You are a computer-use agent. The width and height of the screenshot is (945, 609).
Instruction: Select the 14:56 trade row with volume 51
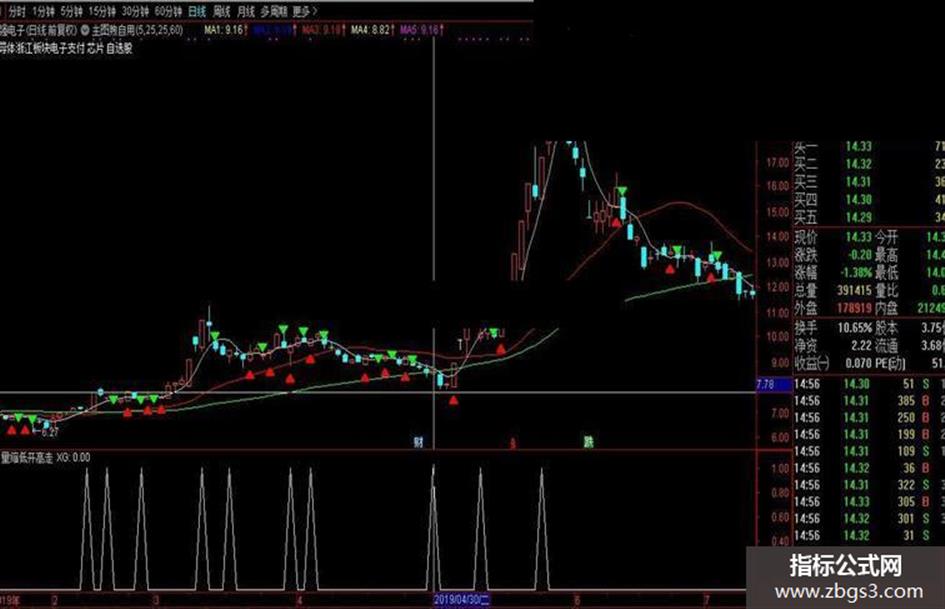(x=868, y=383)
